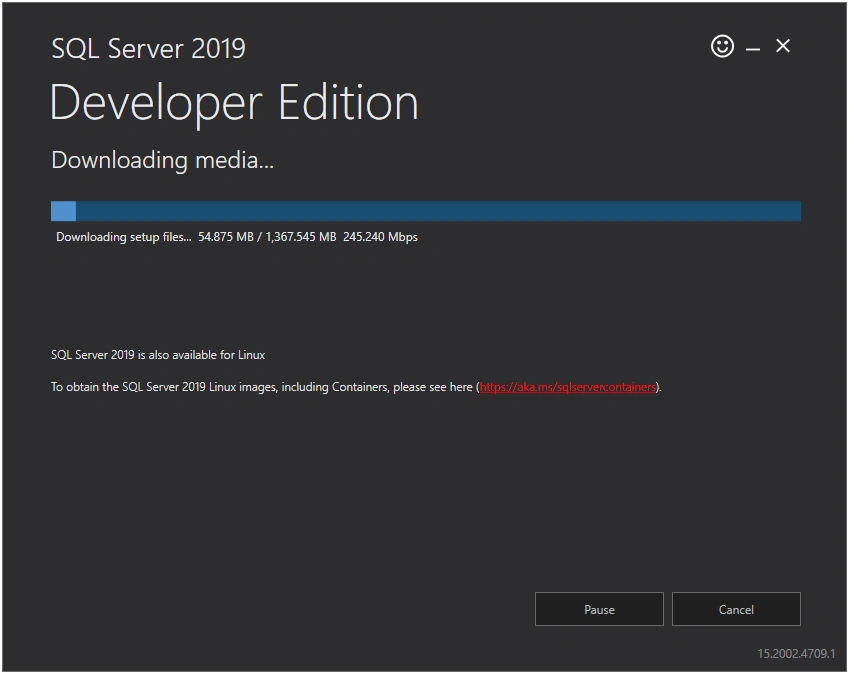851x676 pixels.
Task: Click the 'To obtain the SQL Server 2019 Linux images' sentence
Action: [356, 387]
